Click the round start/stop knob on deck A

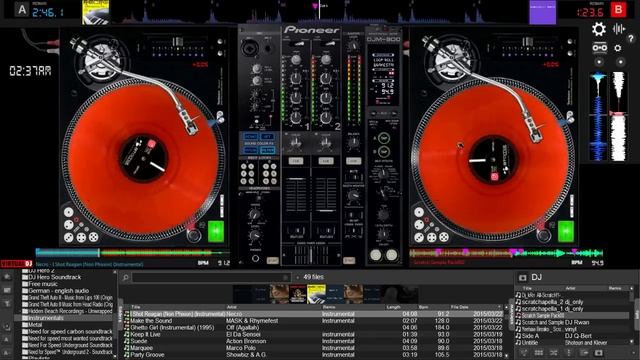click(x=193, y=236)
